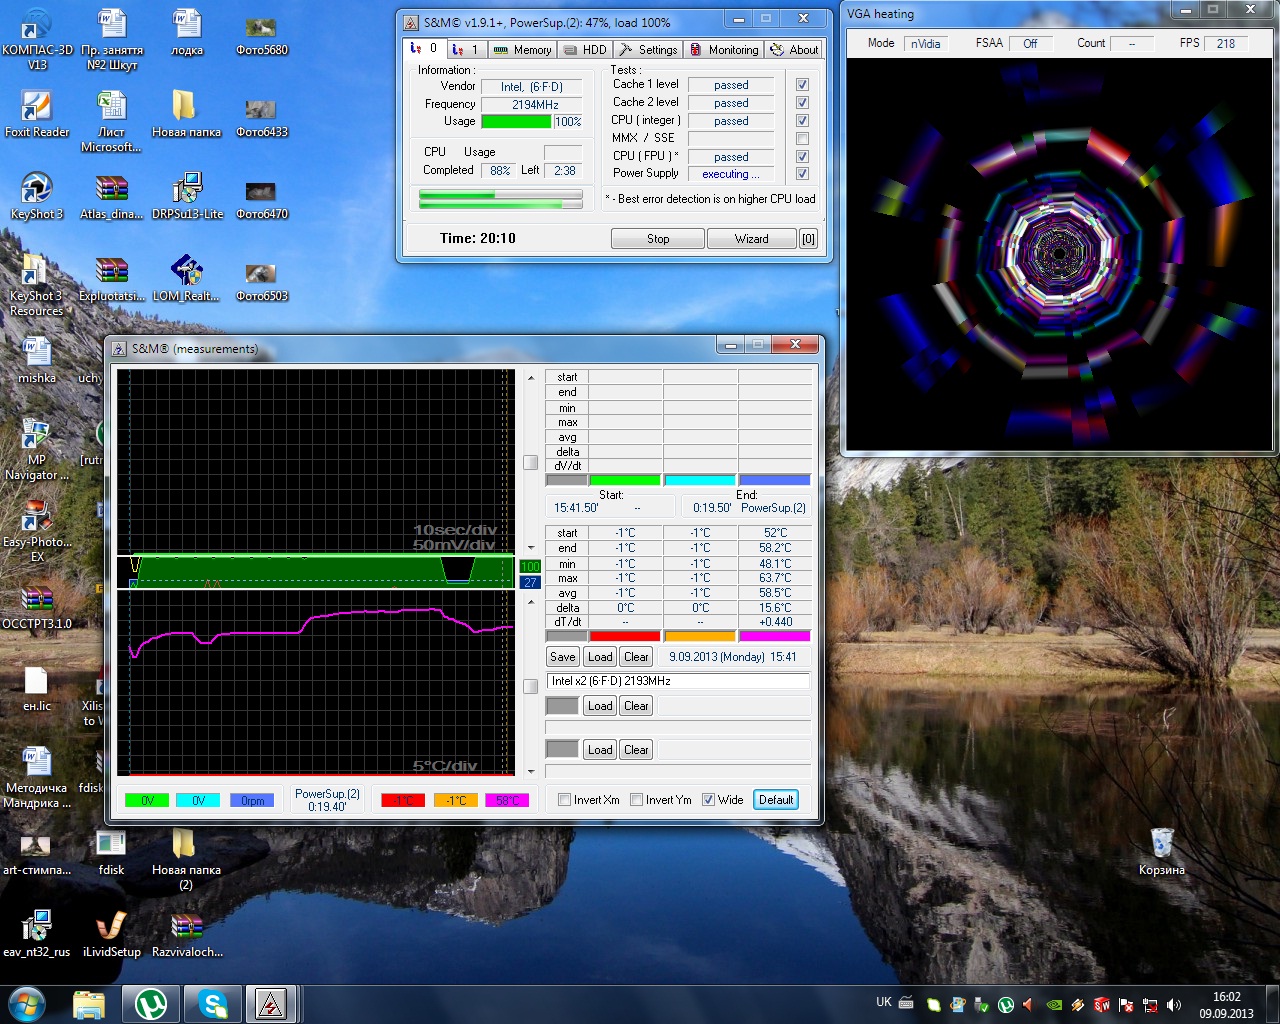Click the volume speaker tray icon

pyautogui.click(x=1174, y=1005)
